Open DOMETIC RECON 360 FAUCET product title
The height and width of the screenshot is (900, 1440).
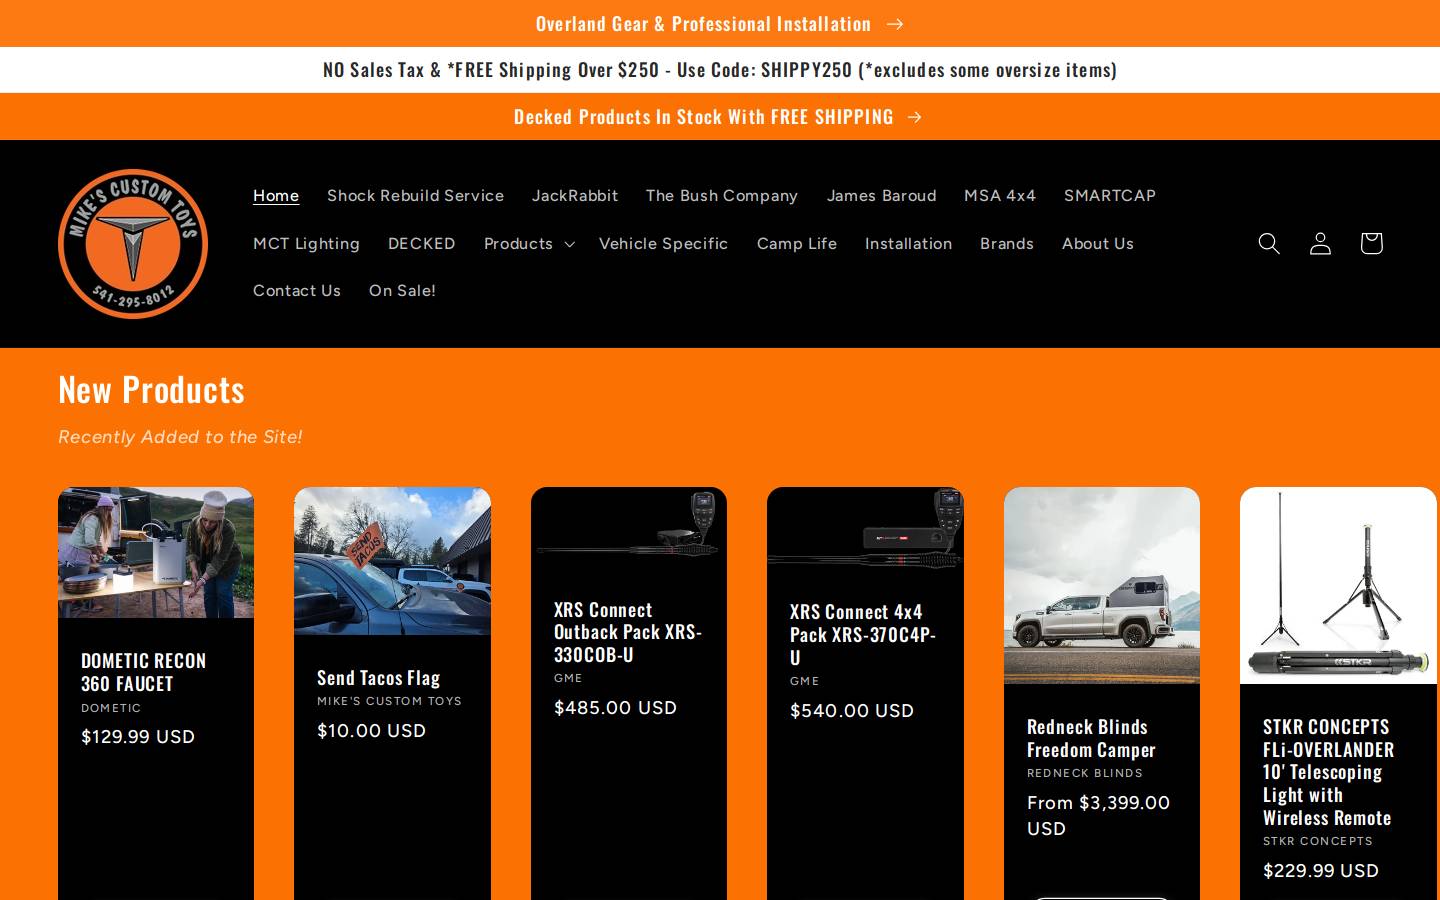tap(144, 672)
